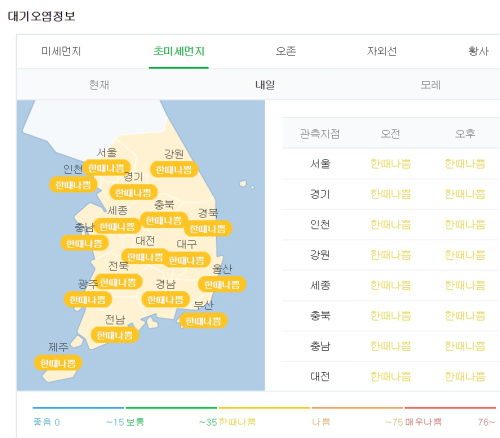Click the 광주 status badge on the map

(88, 300)
